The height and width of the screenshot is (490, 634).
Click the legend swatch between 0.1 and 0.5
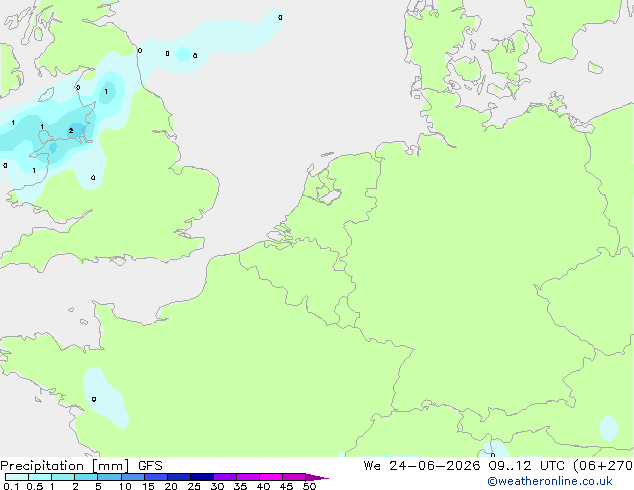(x=17, y=477)
